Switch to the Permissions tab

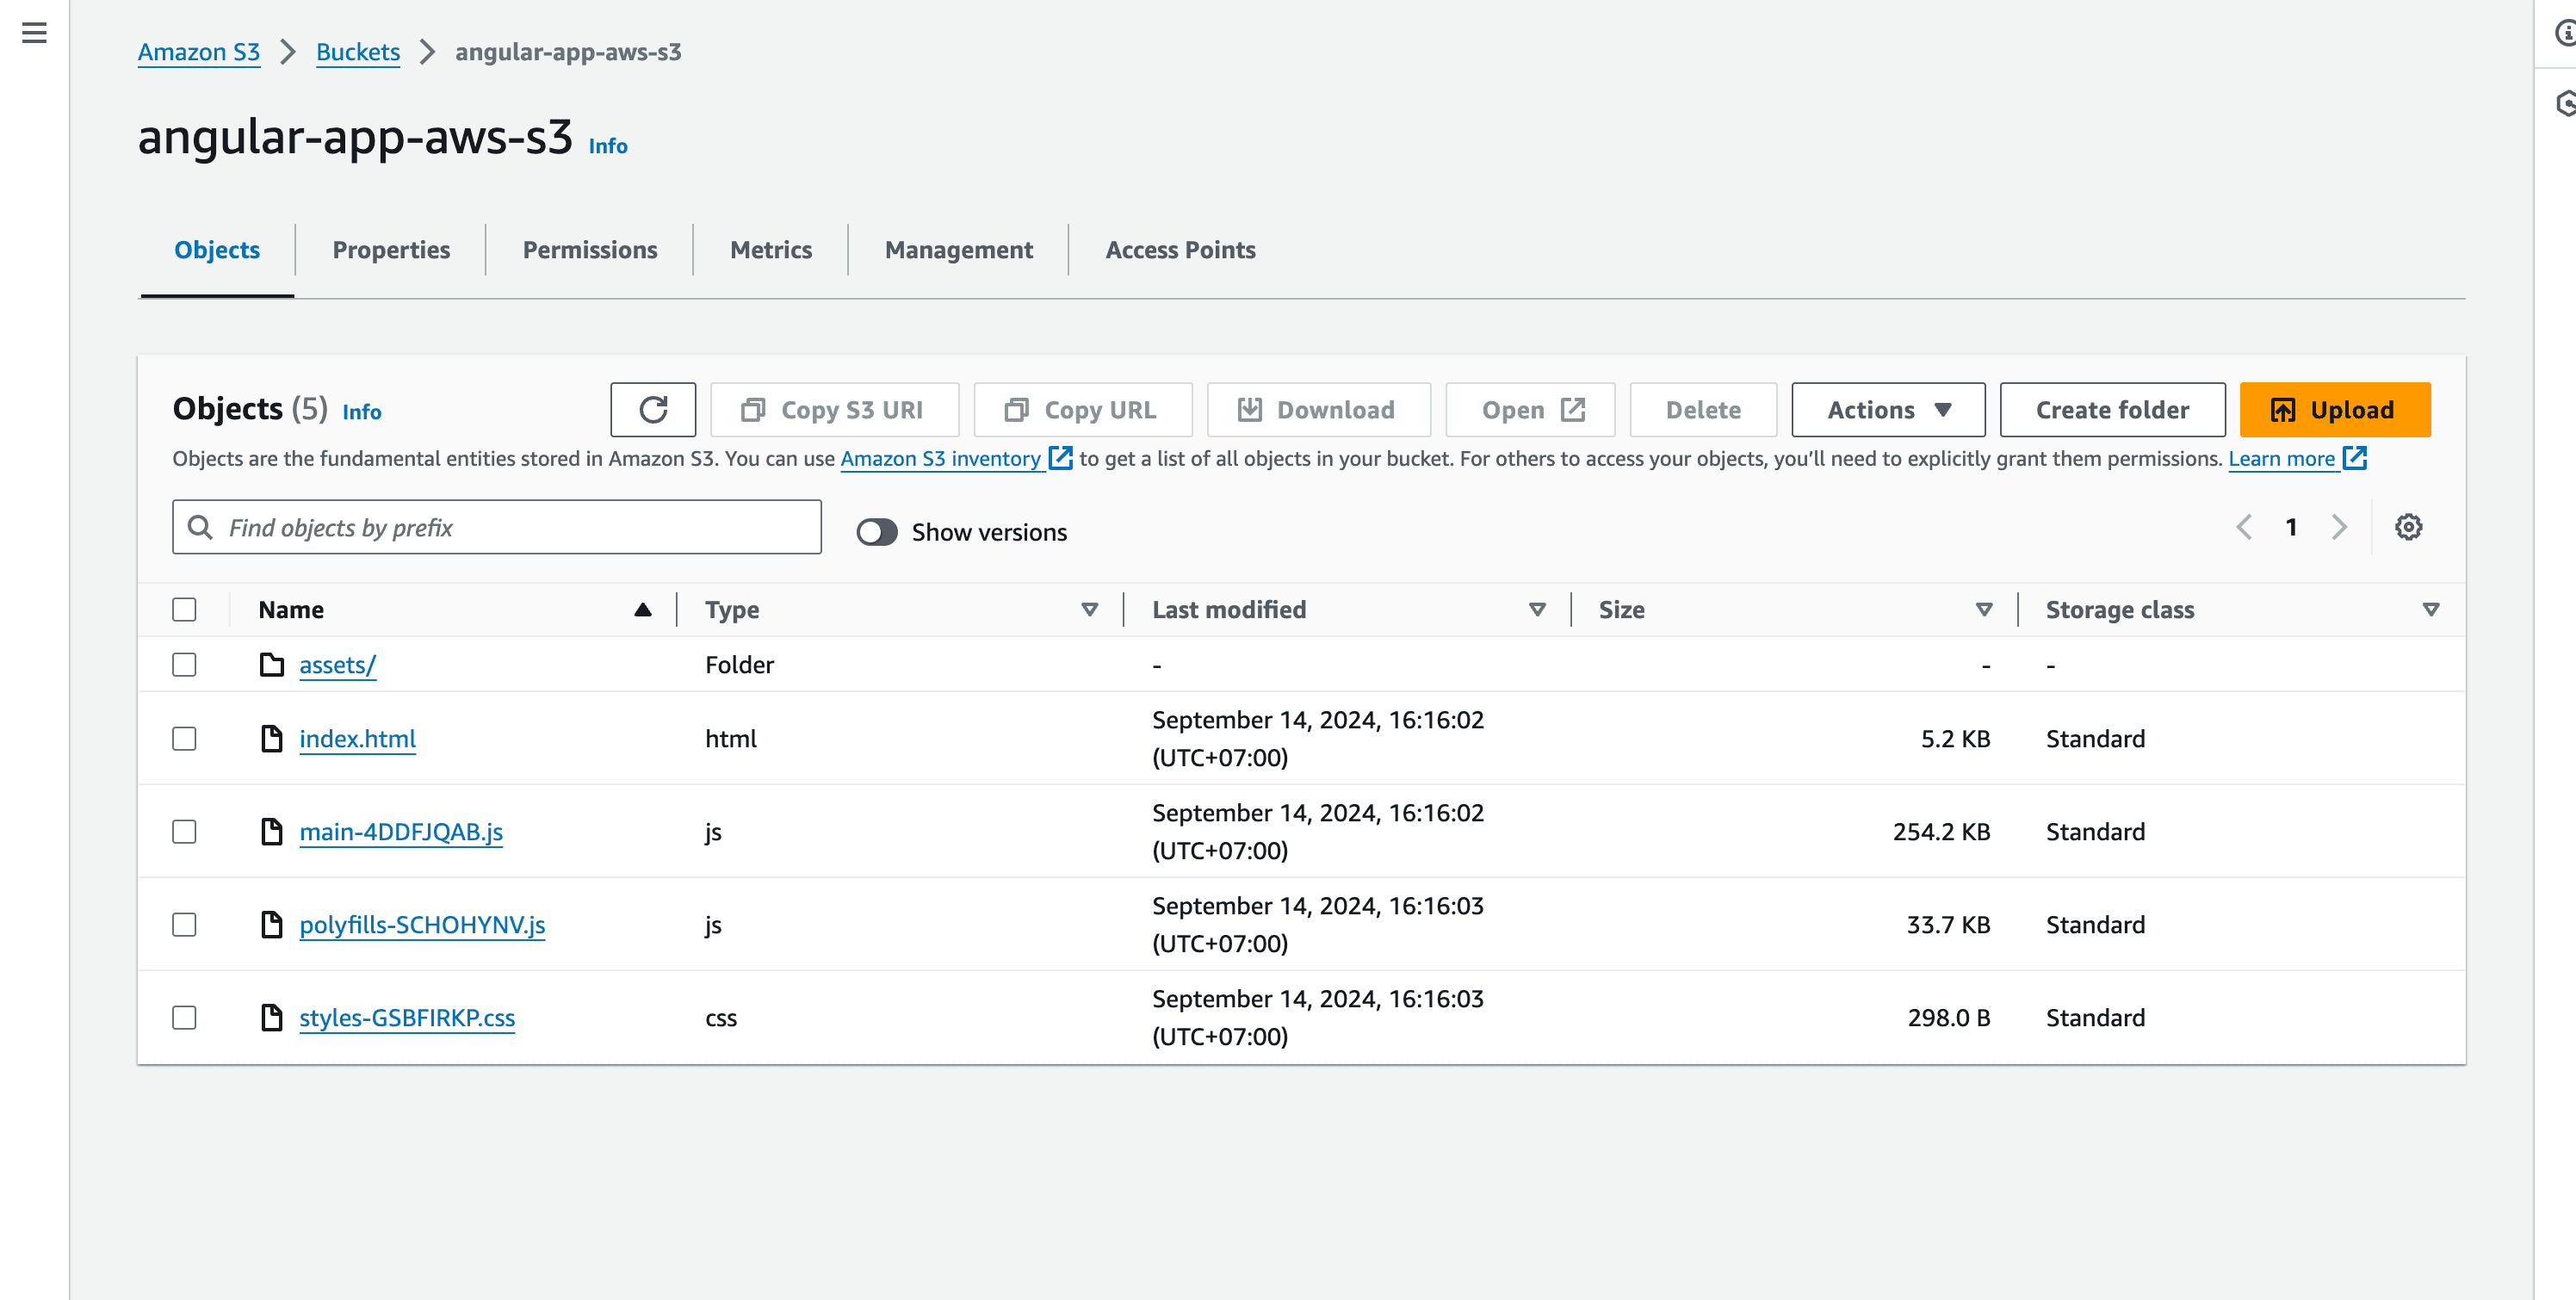[590, 250]
